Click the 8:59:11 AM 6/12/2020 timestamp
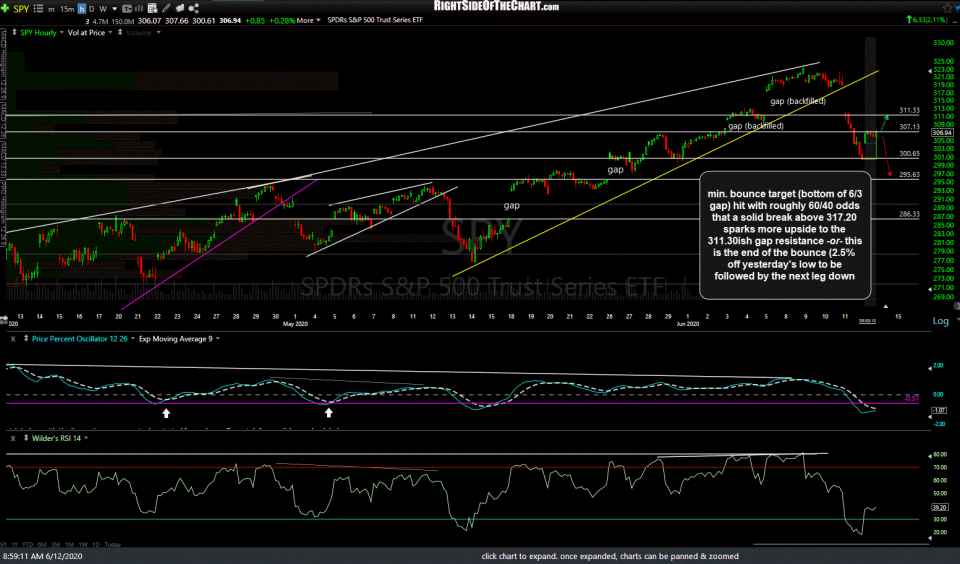Screen dimensions: 960x564 (42, 556)
